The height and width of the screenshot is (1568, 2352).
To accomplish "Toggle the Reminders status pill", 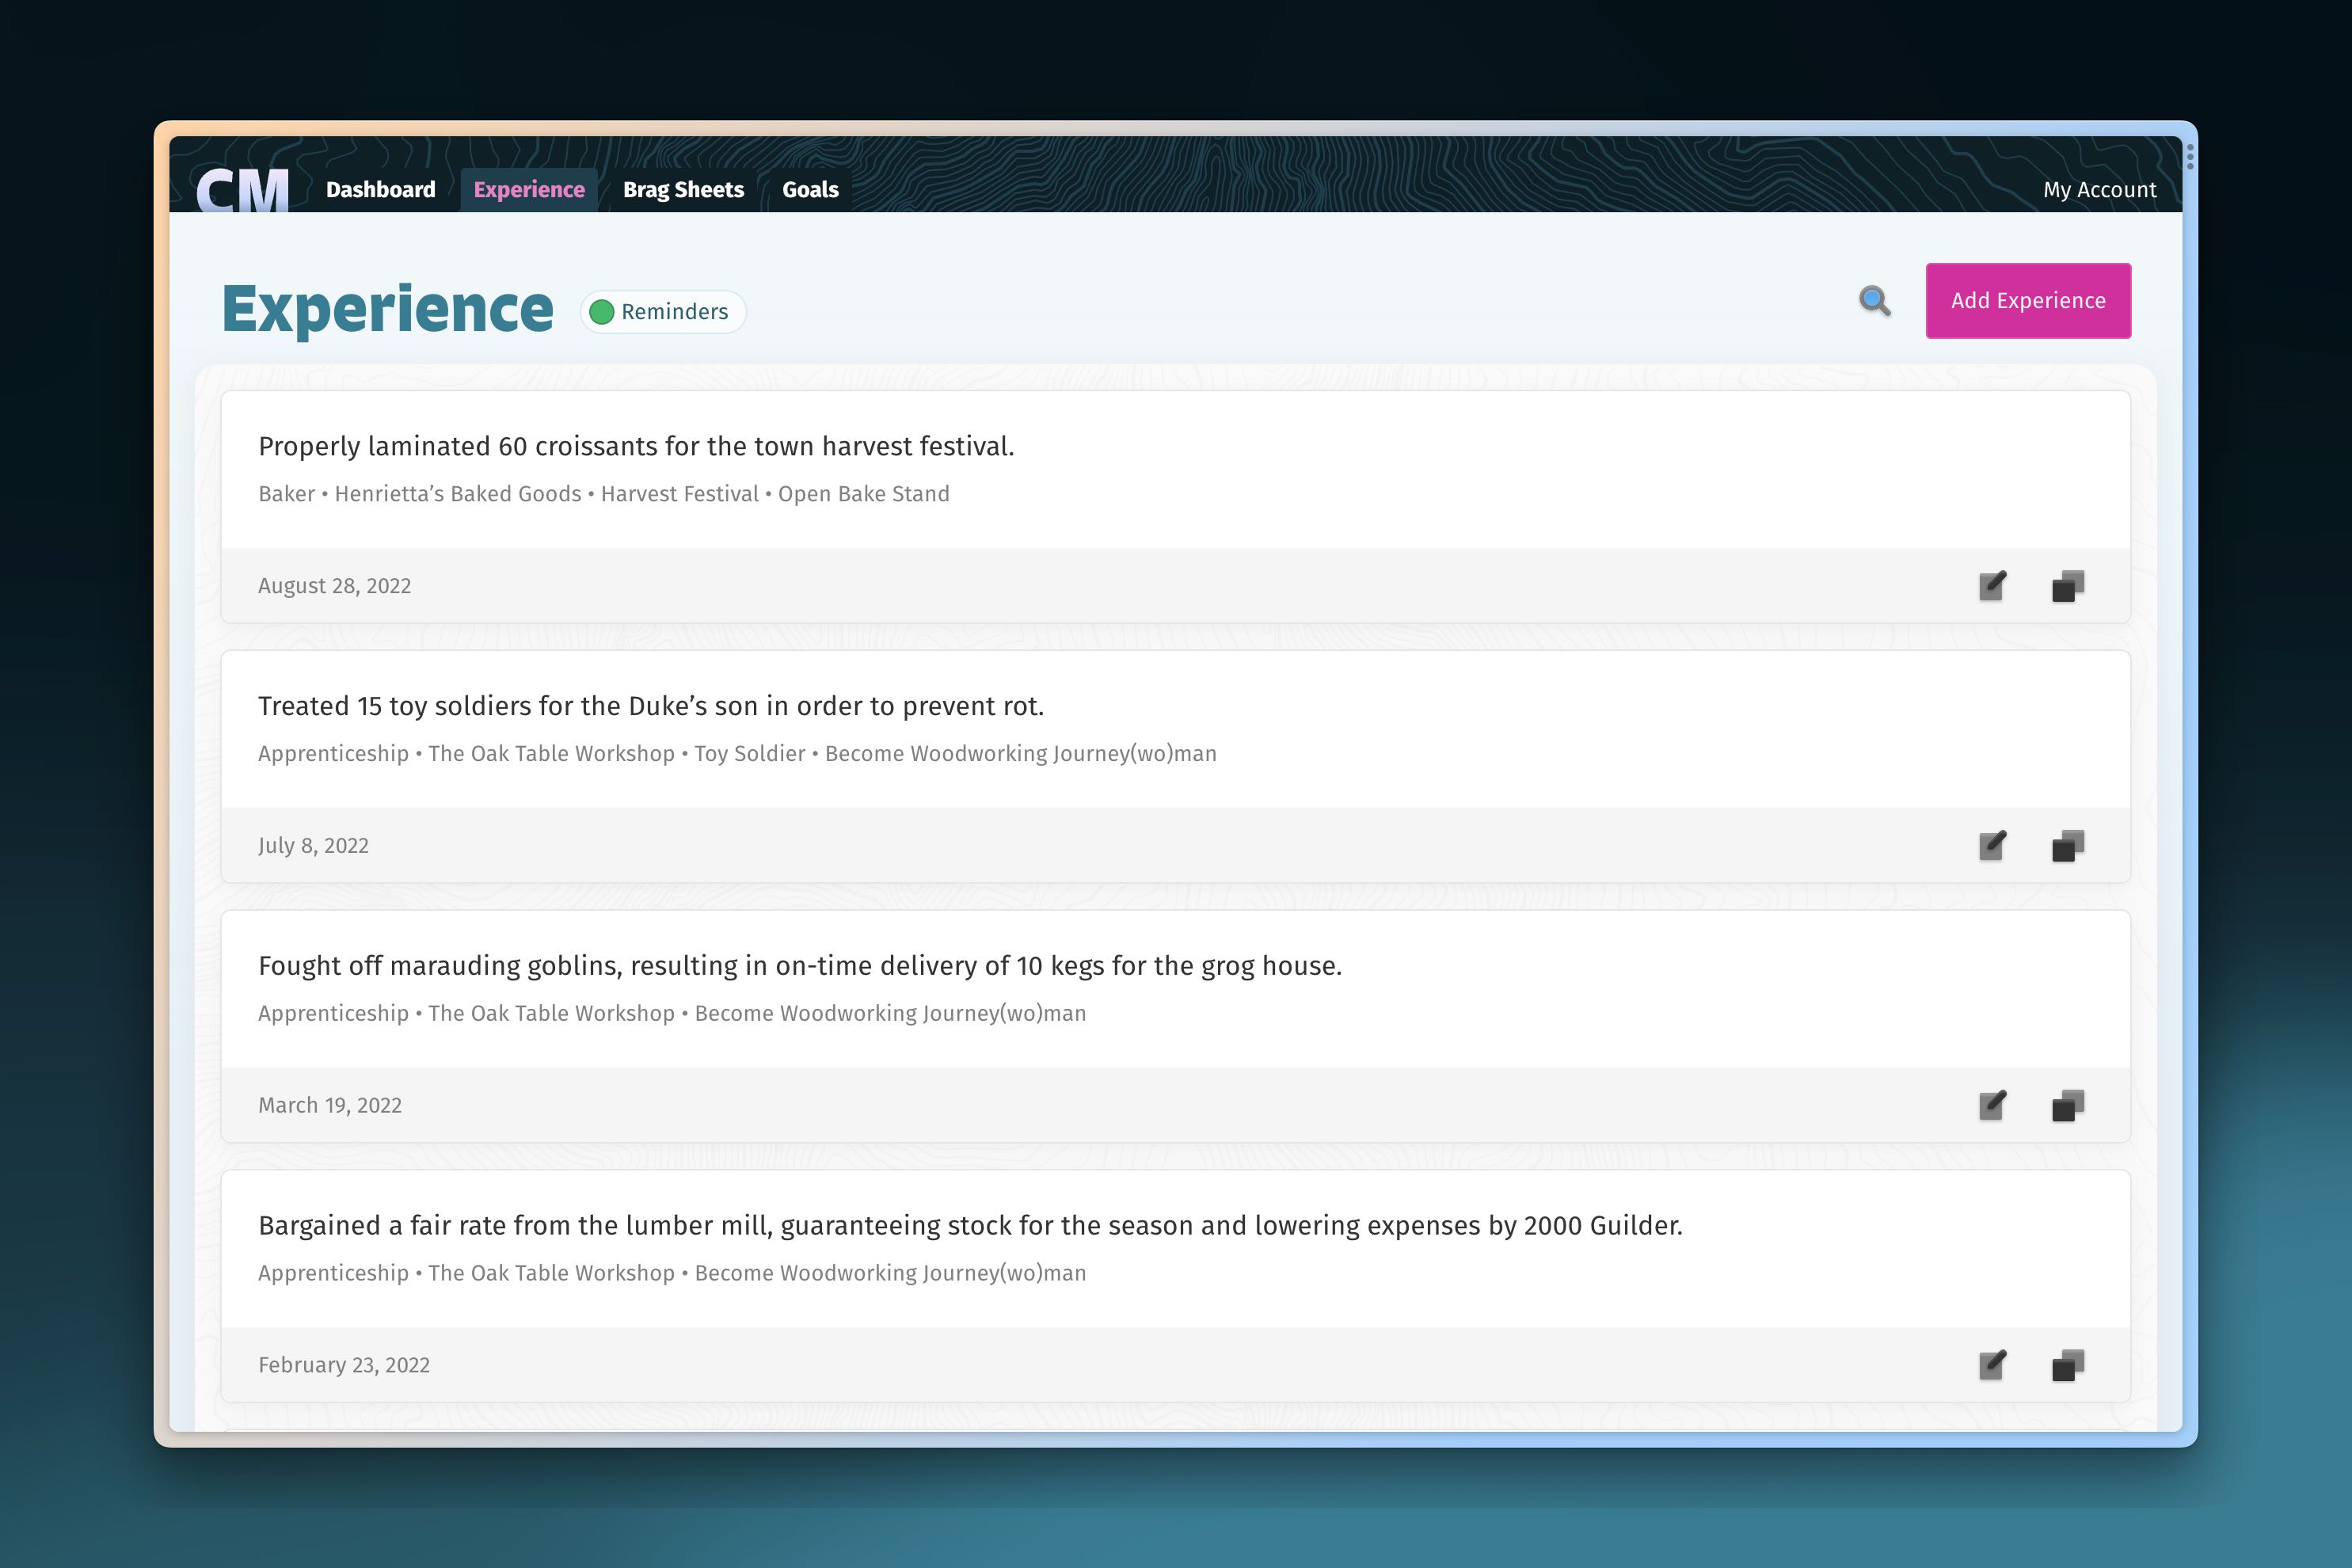I will tap(663, 312).
